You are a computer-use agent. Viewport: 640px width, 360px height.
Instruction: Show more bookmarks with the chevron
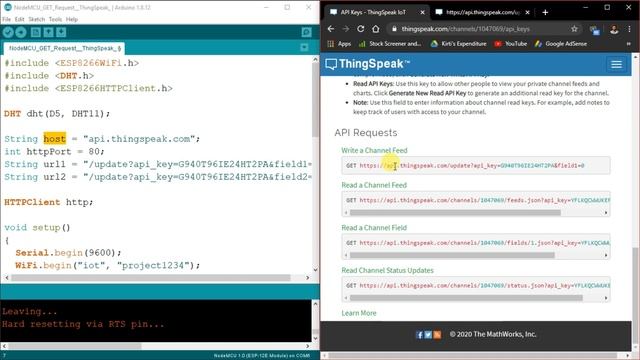pyautogui.click(x=629, y=44)
